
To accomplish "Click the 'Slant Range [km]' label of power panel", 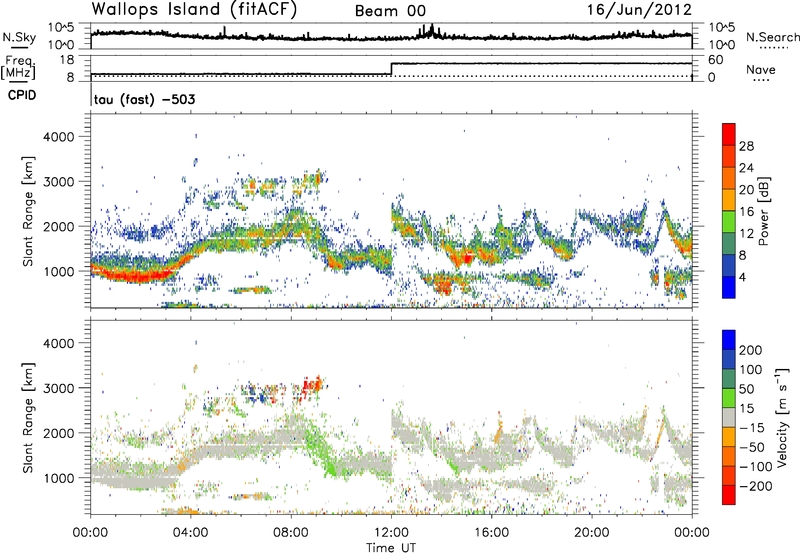I will (x=28, y=211).
